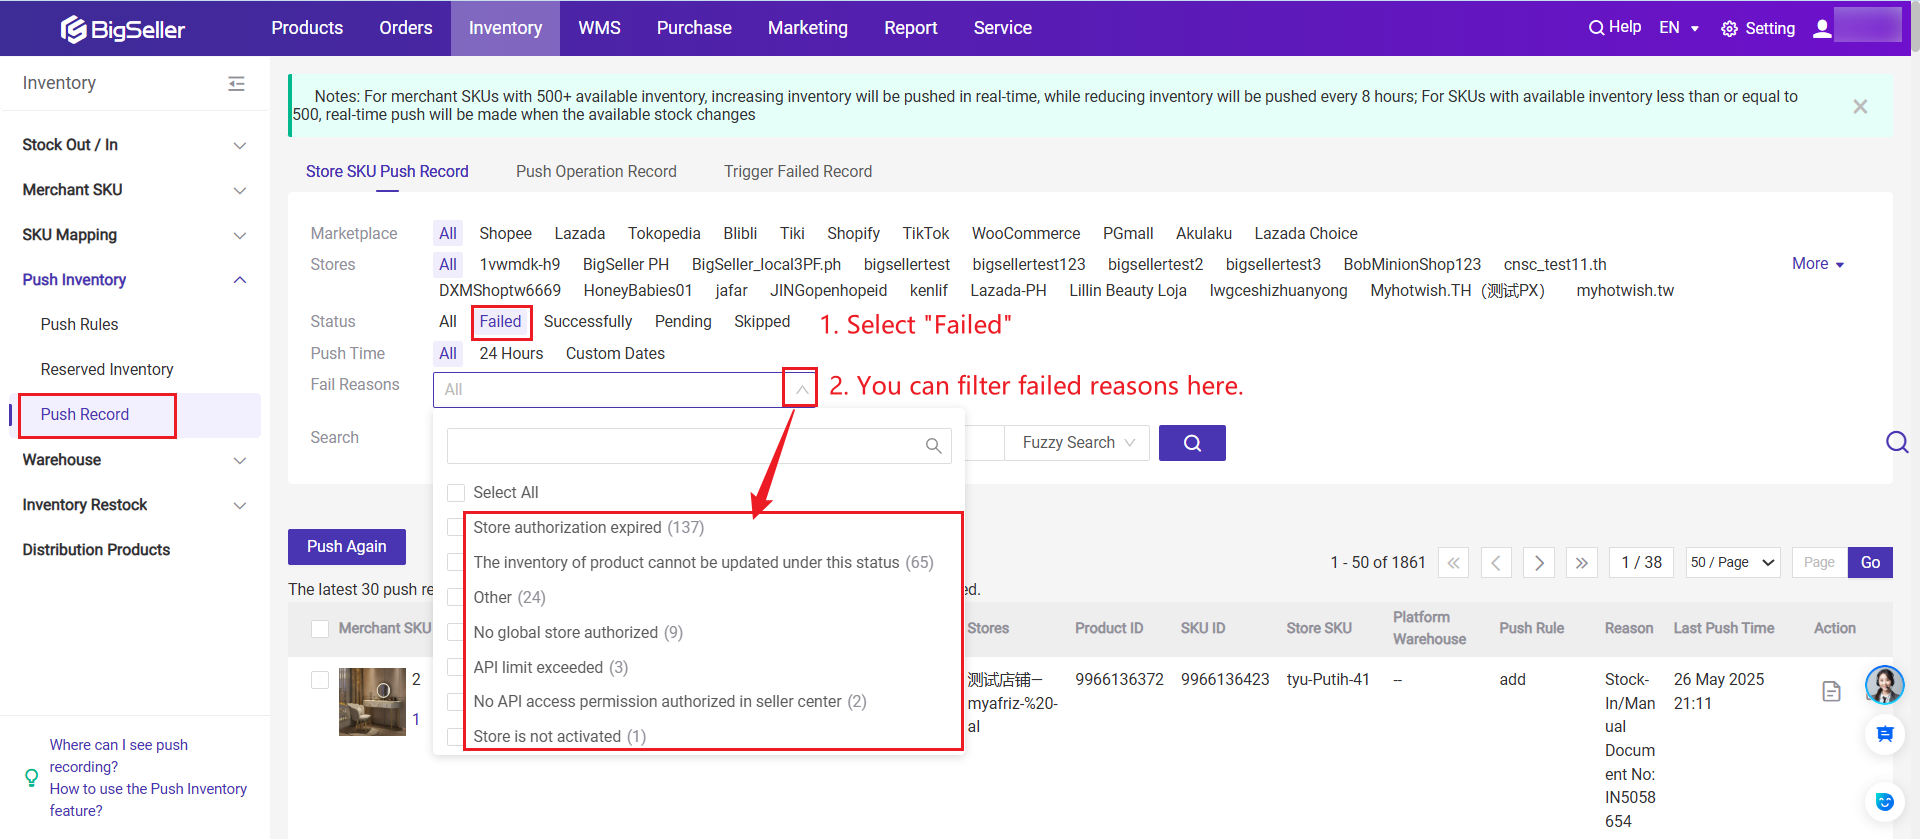The width and height of the screenshot is (1920, 839).
Task: Click the magnifier icon in dropdown search box
Action: click(933, 446)
